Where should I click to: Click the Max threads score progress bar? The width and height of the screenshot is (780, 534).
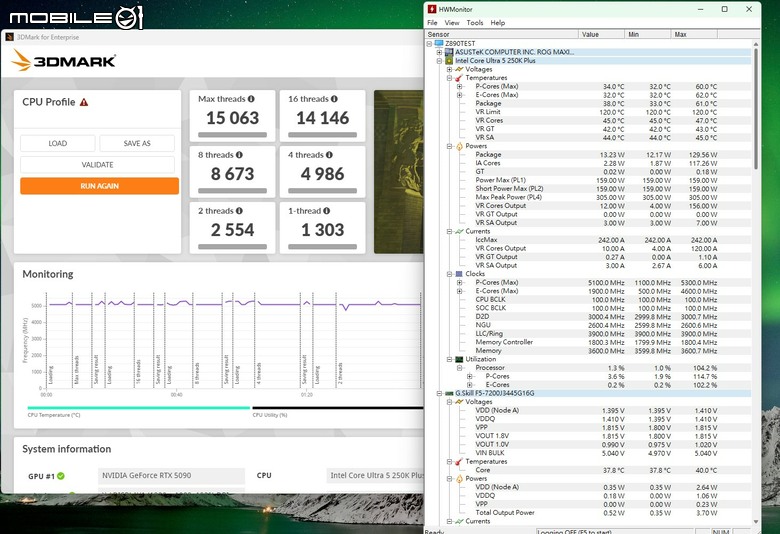tap(232, 134)
